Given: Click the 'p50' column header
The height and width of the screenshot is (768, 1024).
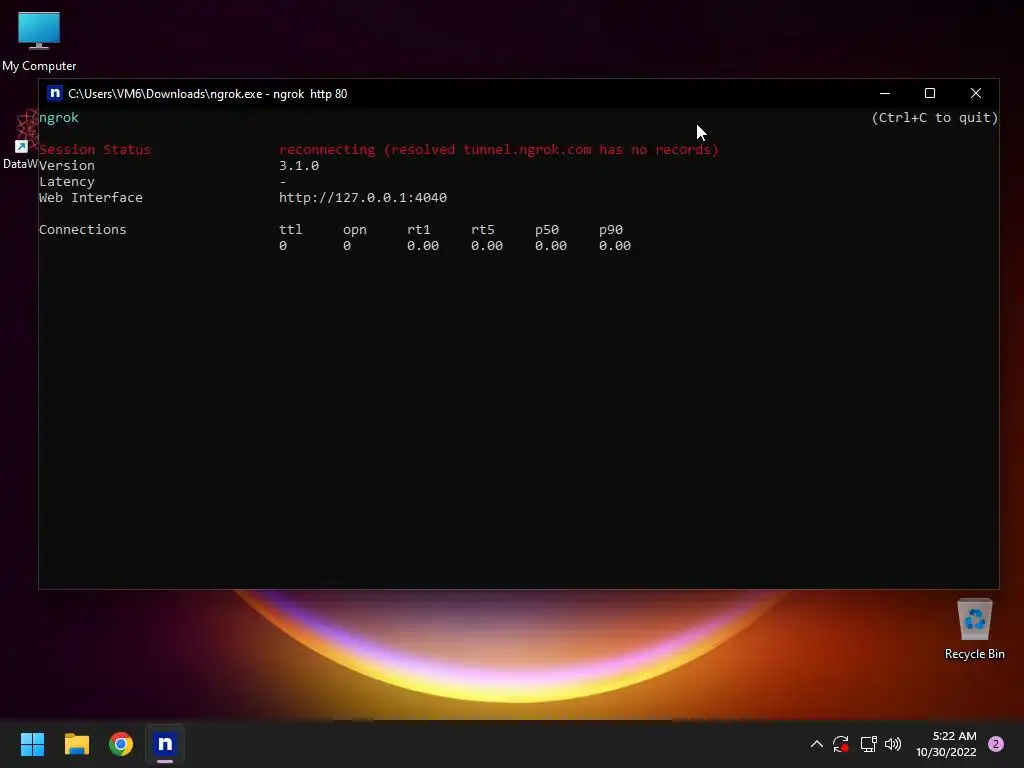Looking at the screenshot, I should point(547,229).
